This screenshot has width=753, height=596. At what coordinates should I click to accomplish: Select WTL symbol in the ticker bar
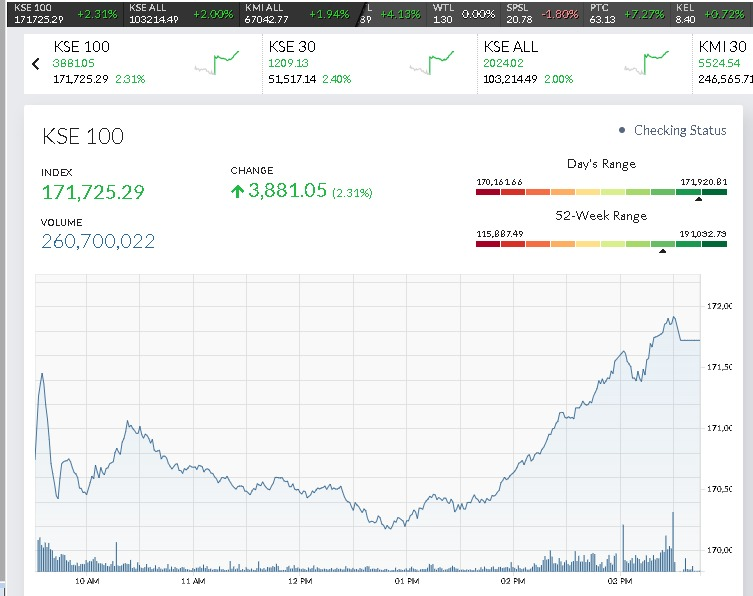463,14
